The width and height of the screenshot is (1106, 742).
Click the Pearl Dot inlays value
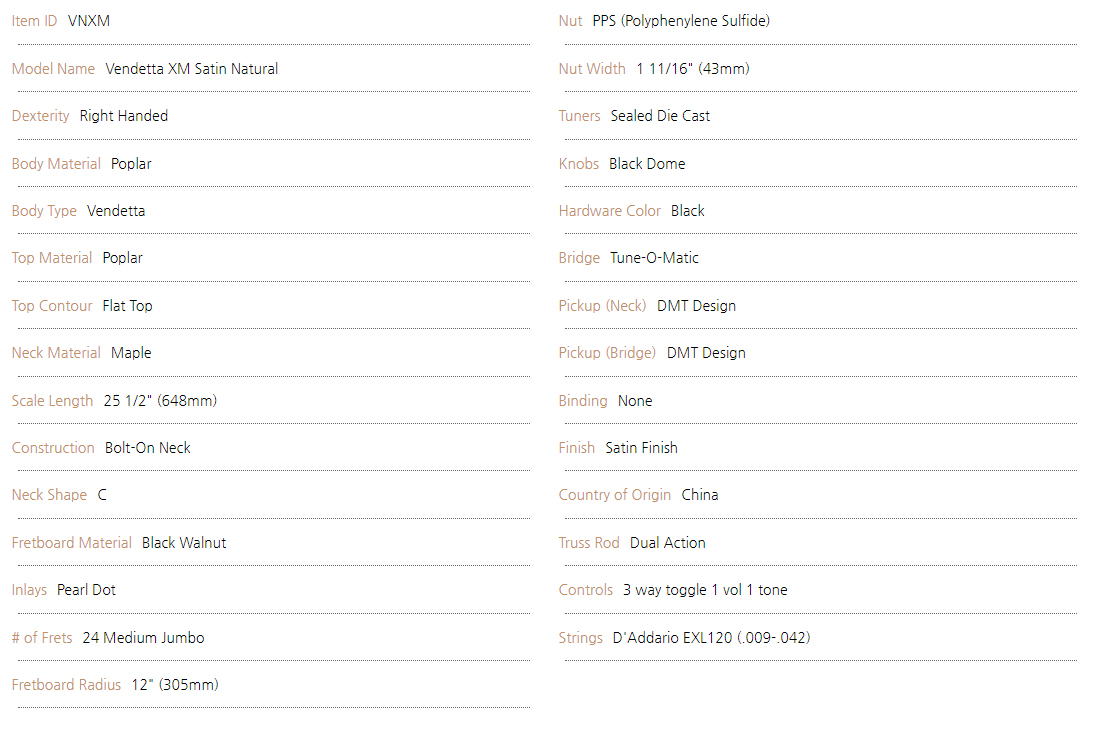pos(86,590)
